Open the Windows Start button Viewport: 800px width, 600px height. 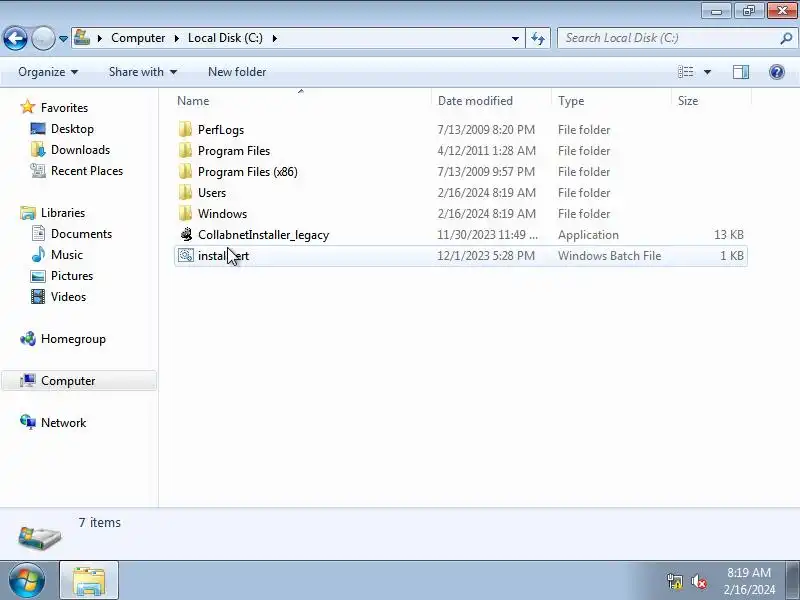(27, 580)
